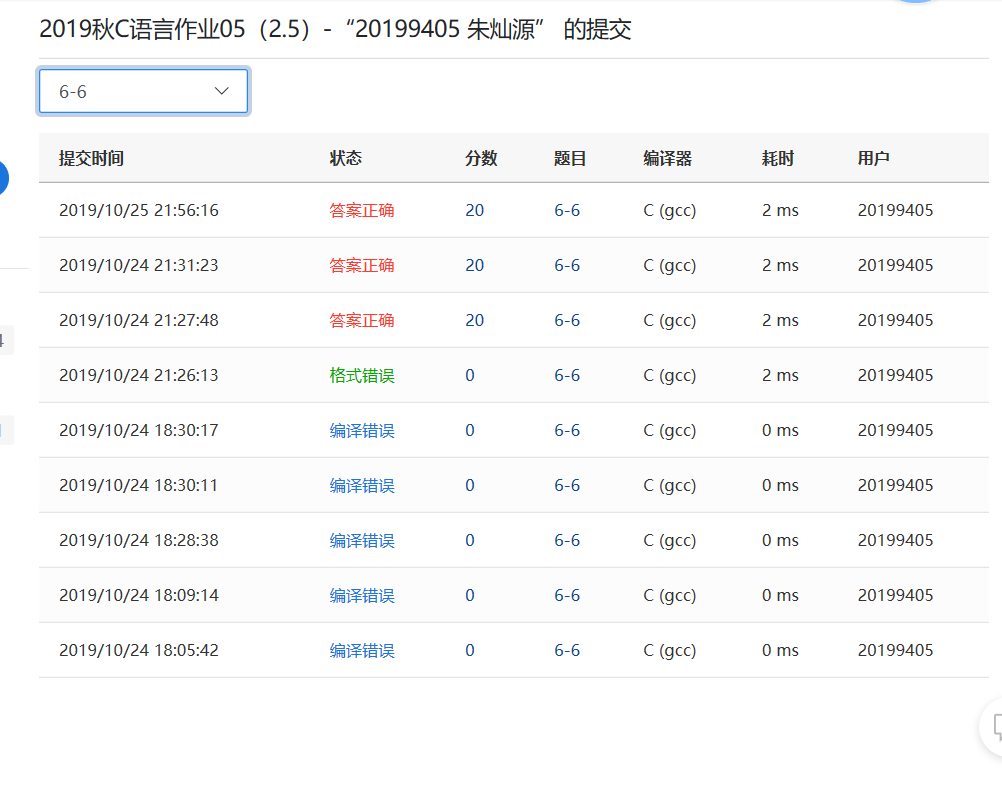The image size is (1002, 793).
Task: Select the "分数" column header
Action: tap(481, 158)
